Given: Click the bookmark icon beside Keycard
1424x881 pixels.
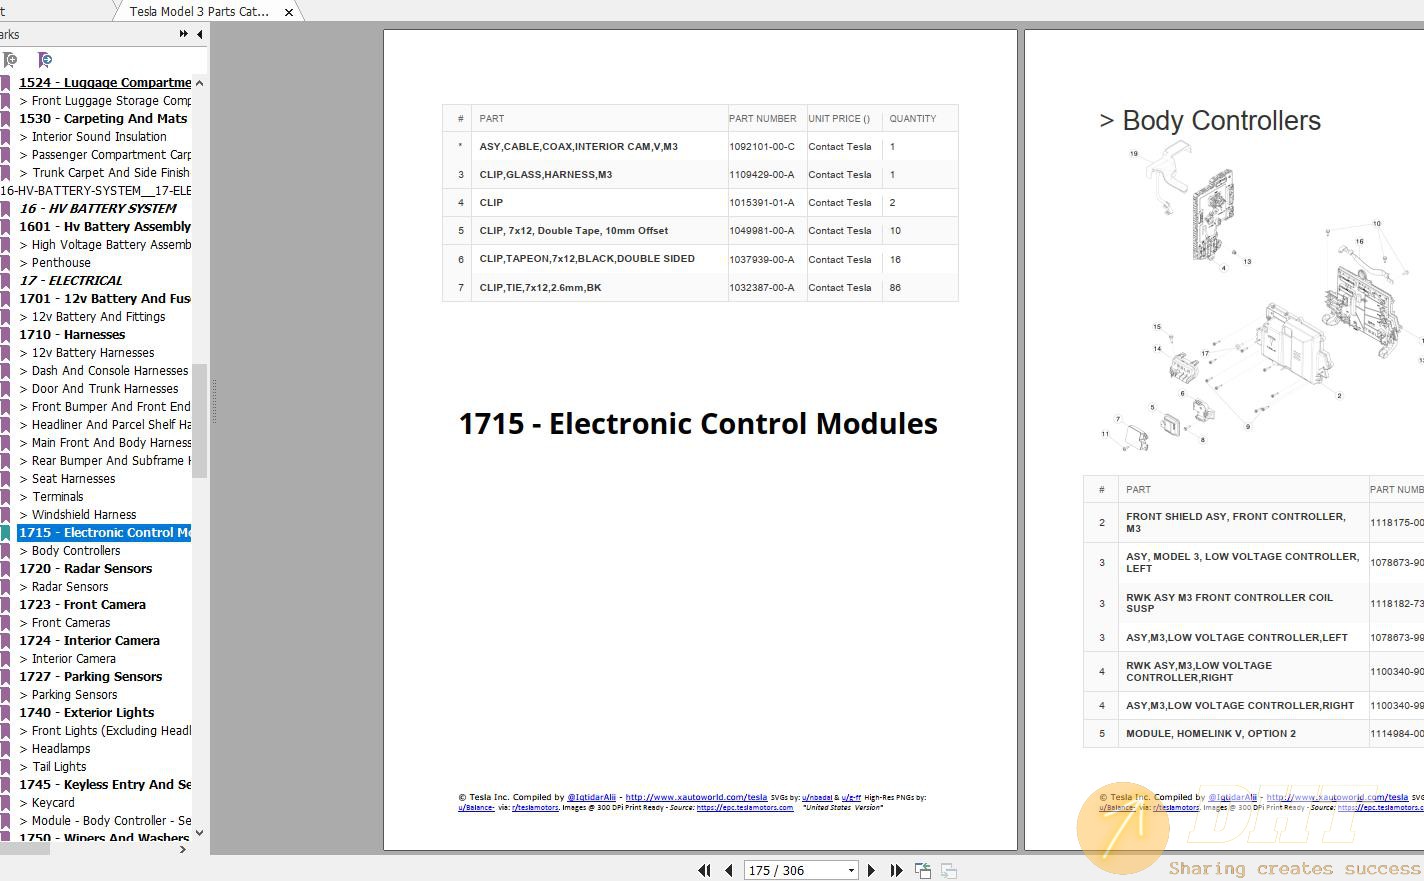Looking at the screenshot, I should tap(5, 803).
